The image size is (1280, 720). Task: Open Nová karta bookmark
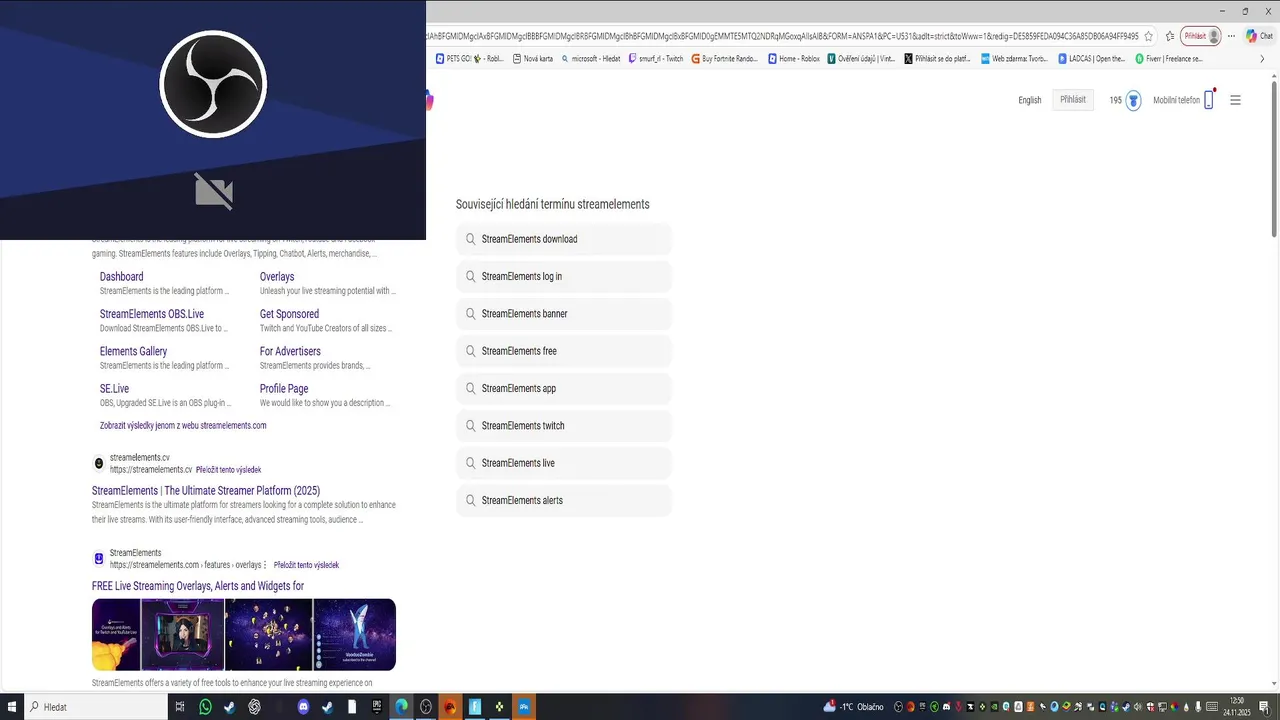point(532,59)
